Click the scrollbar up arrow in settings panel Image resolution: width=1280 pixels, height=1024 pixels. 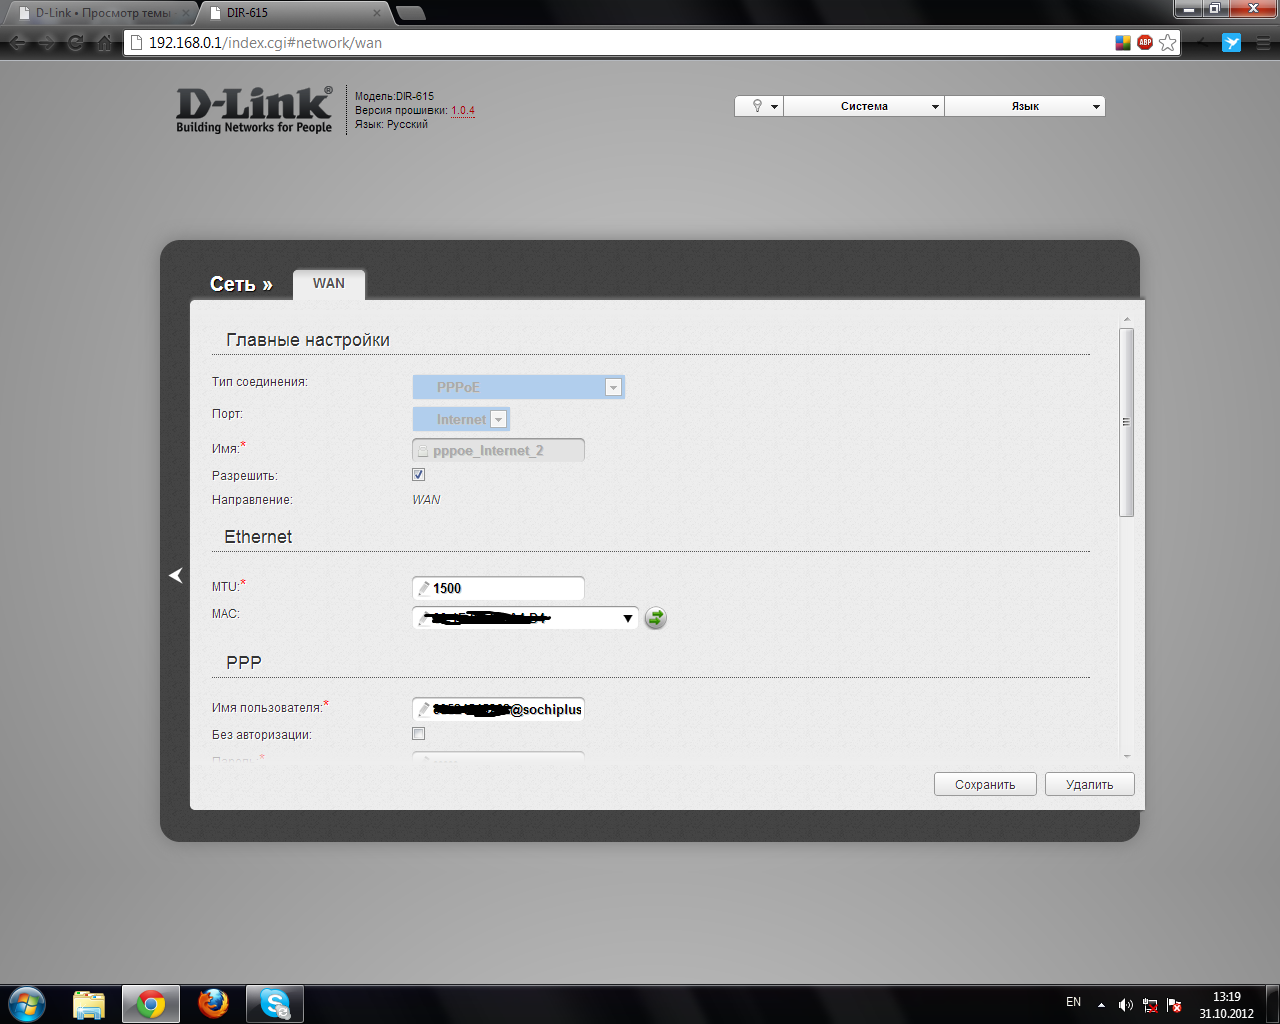1127,319
